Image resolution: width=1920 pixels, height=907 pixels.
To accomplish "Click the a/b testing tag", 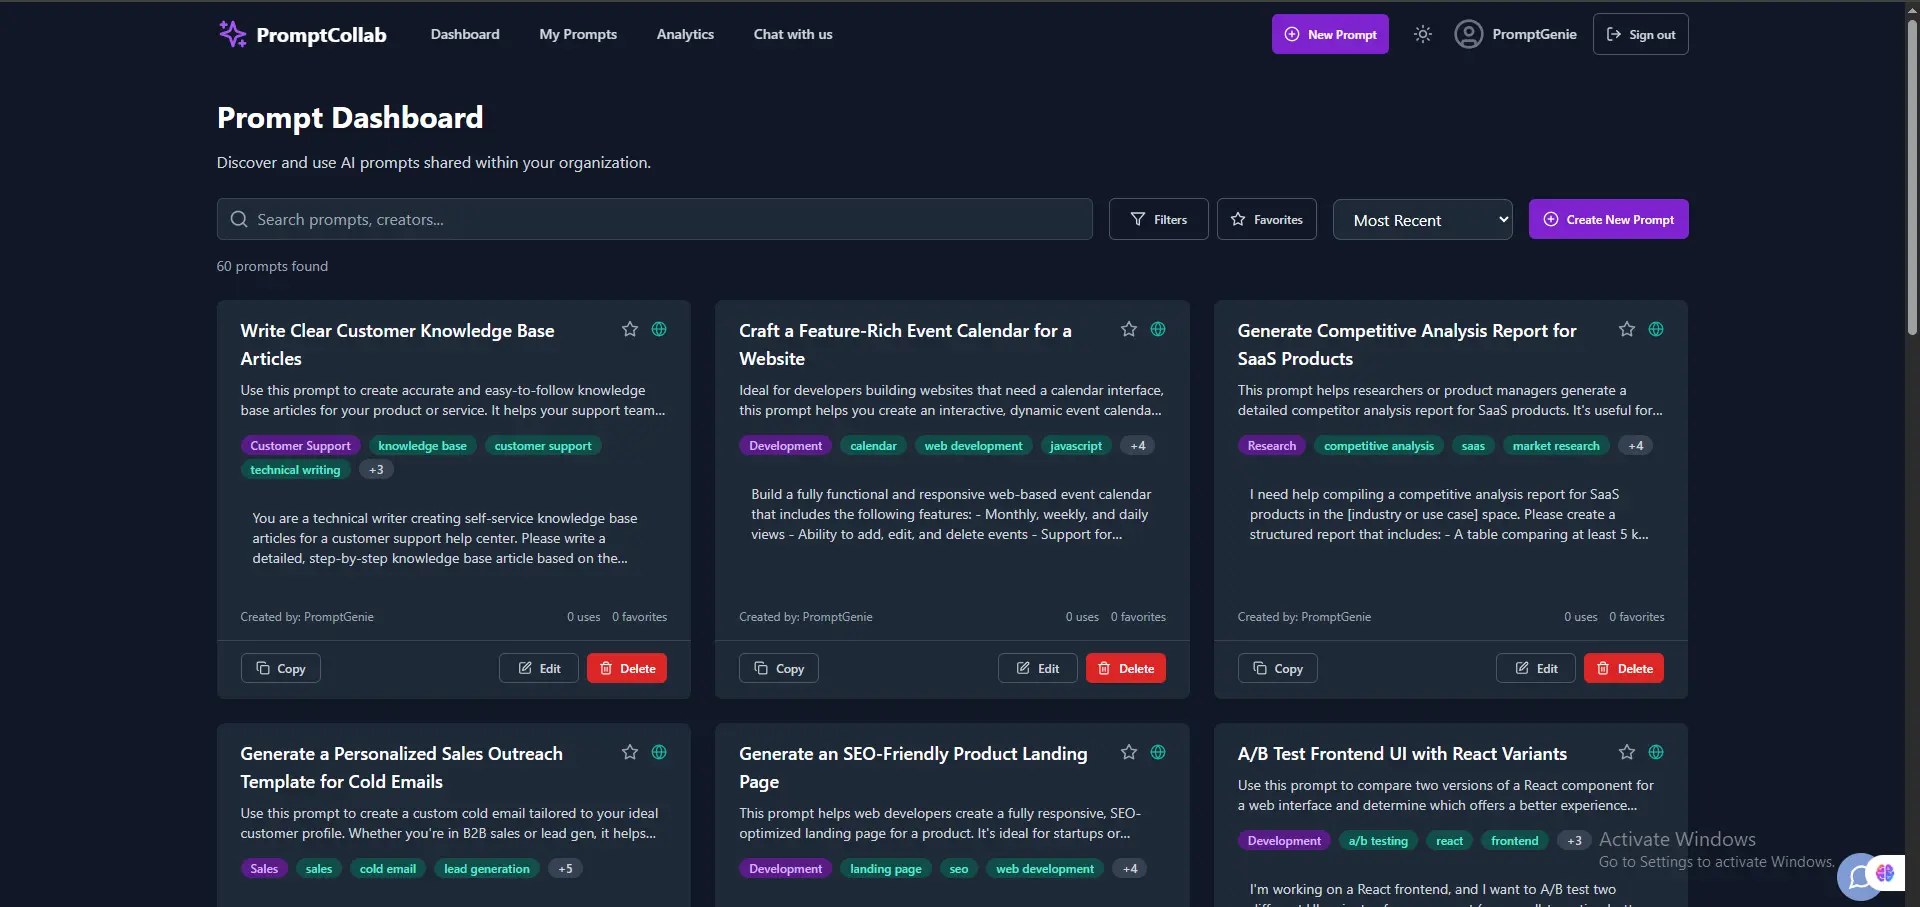I will click(1378, 841).
